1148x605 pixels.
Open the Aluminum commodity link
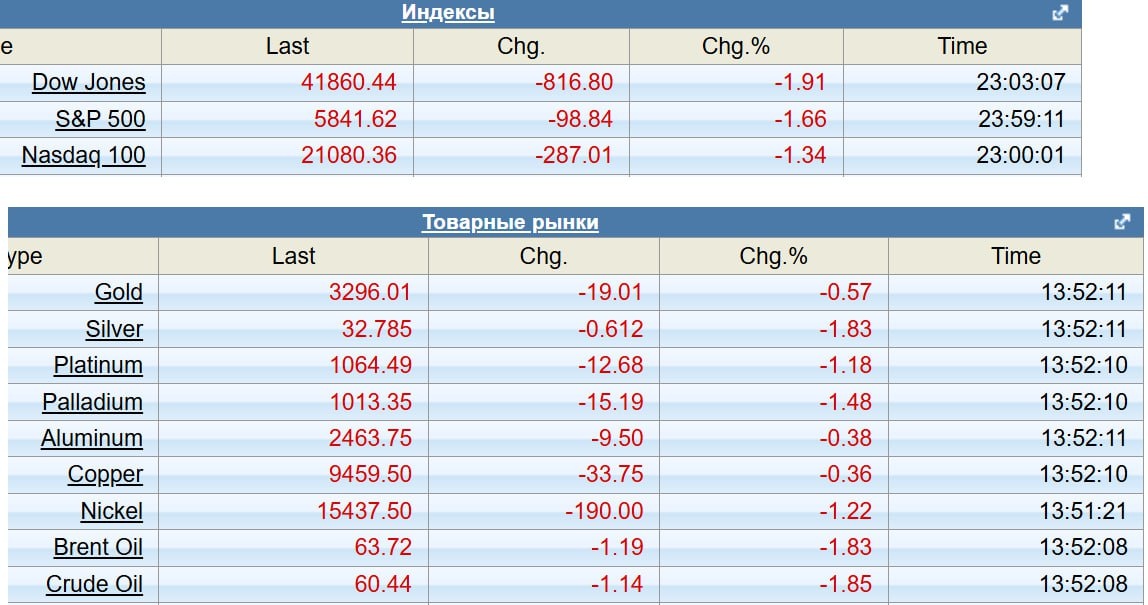(92, 438)
